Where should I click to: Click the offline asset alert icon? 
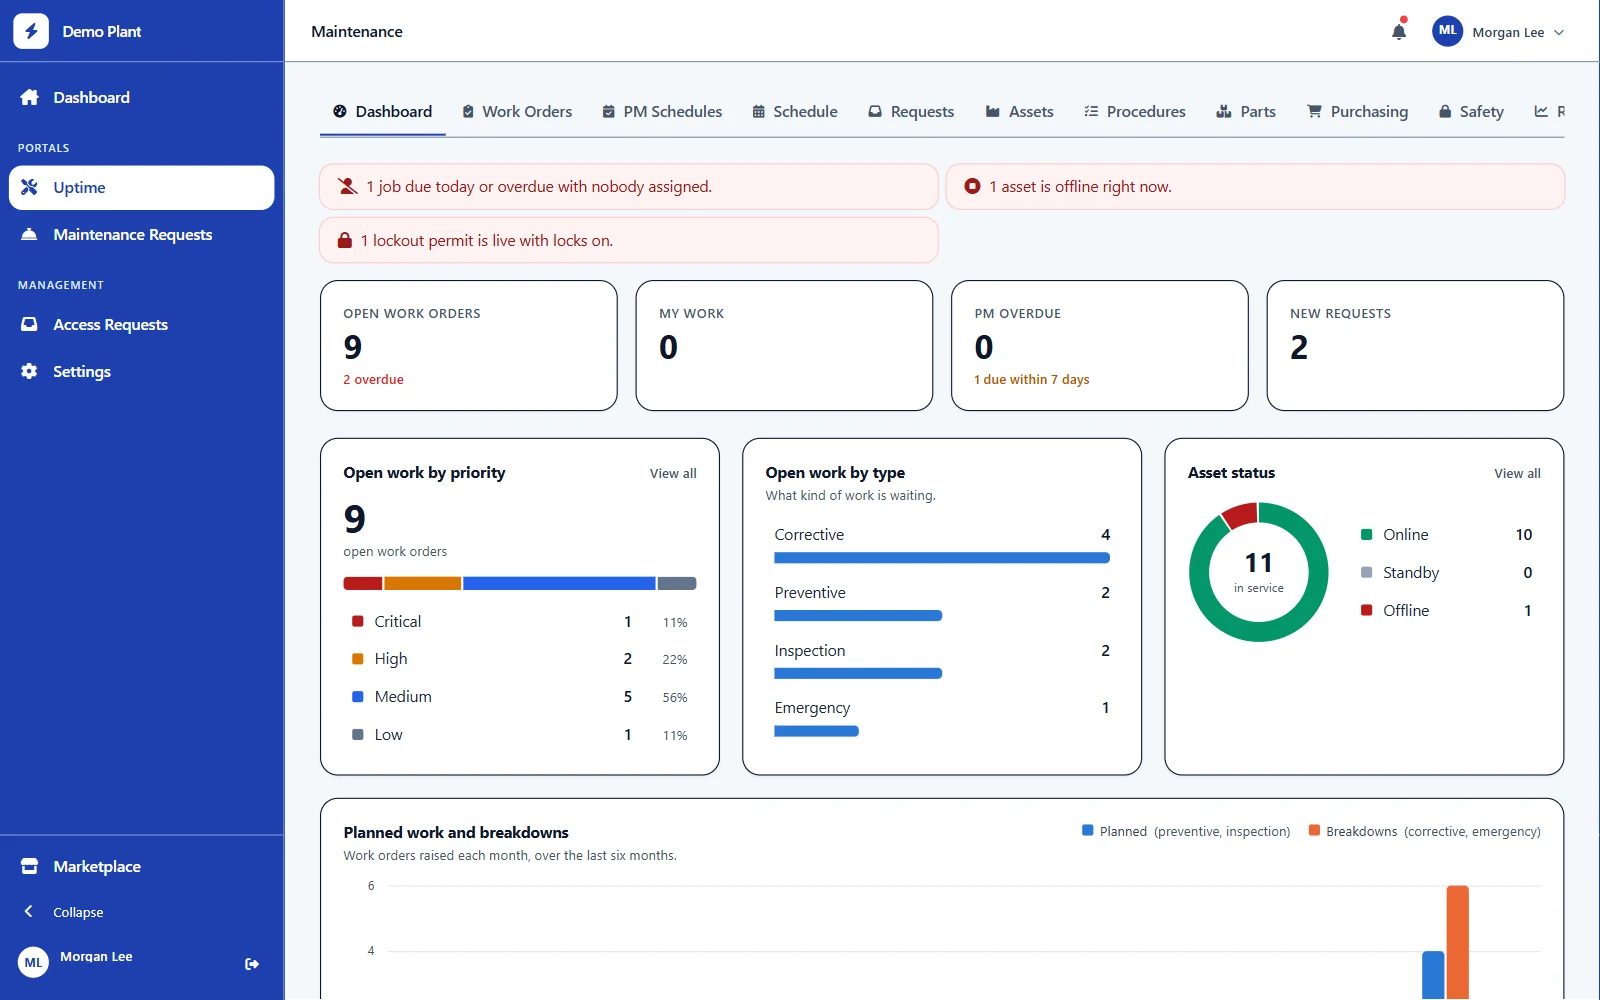click(x=972, y=186)
